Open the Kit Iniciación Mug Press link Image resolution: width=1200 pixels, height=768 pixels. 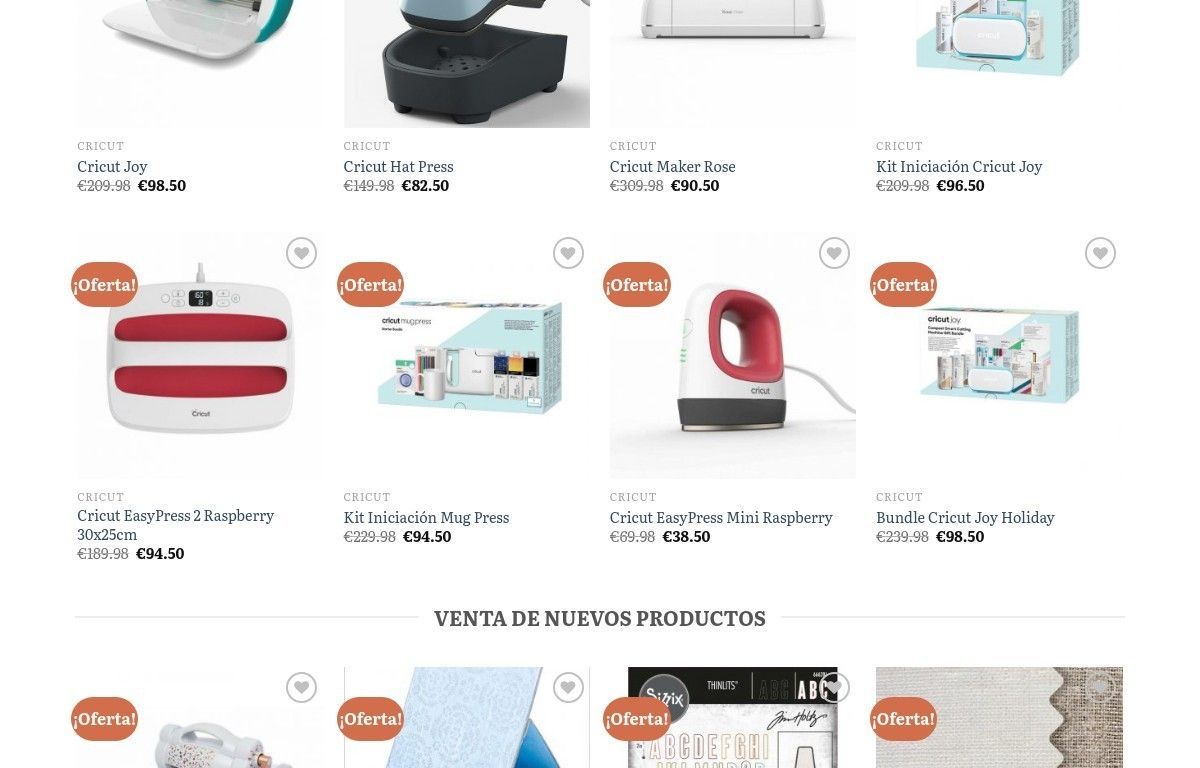click(426, 518)
